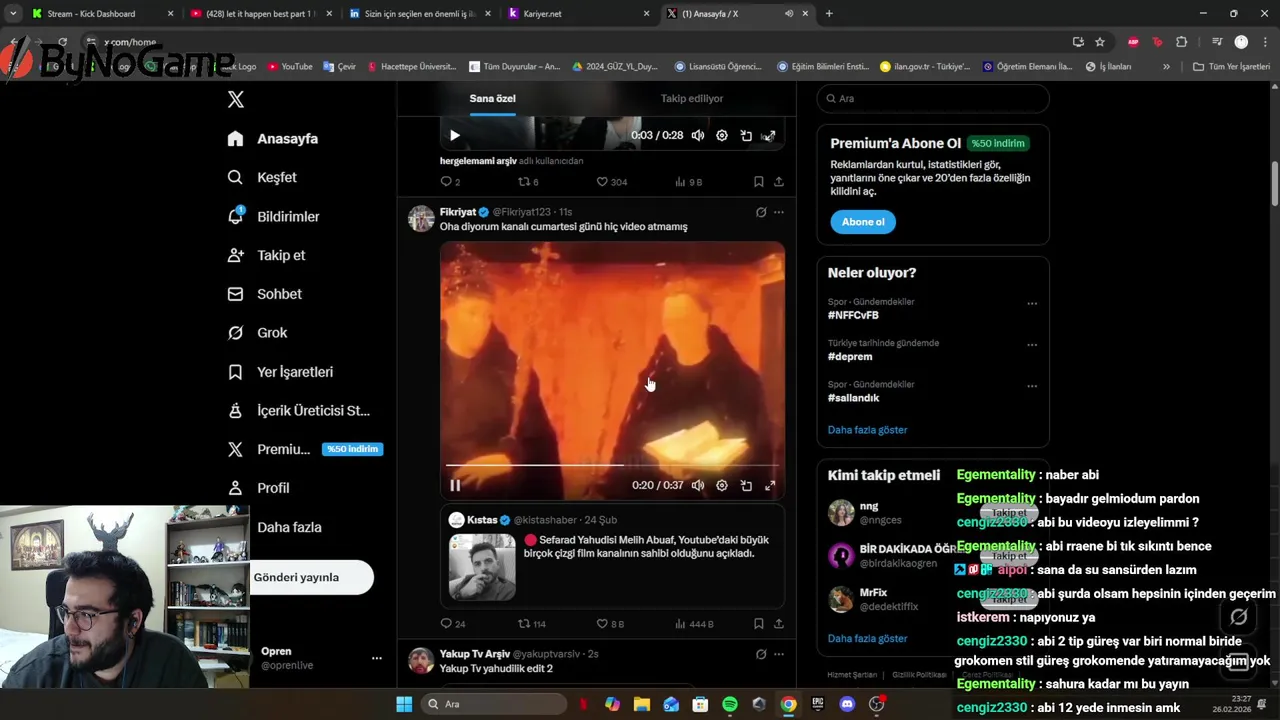Mute the 0:28 video sound
The width and height of the screenshot is (1280, 720).
pos(698,136)
